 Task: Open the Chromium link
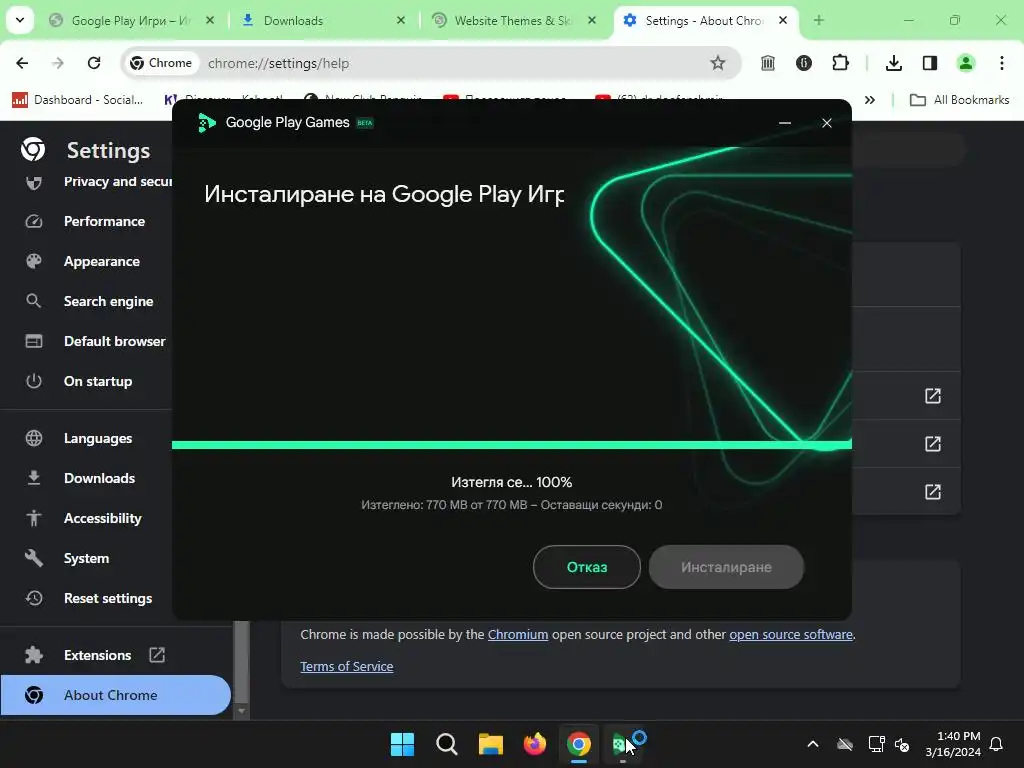[x=518, y=634]
